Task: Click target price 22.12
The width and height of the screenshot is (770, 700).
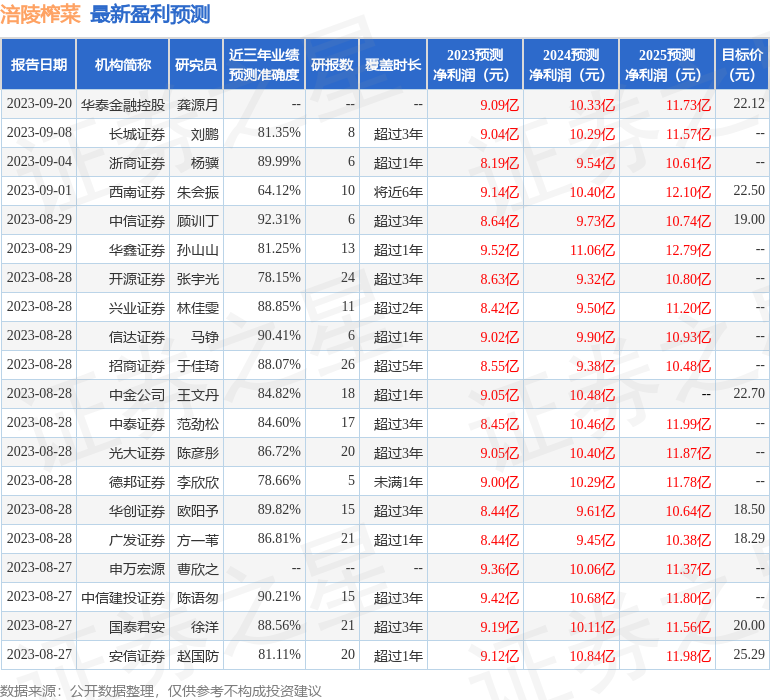Action: click(749, 104)
